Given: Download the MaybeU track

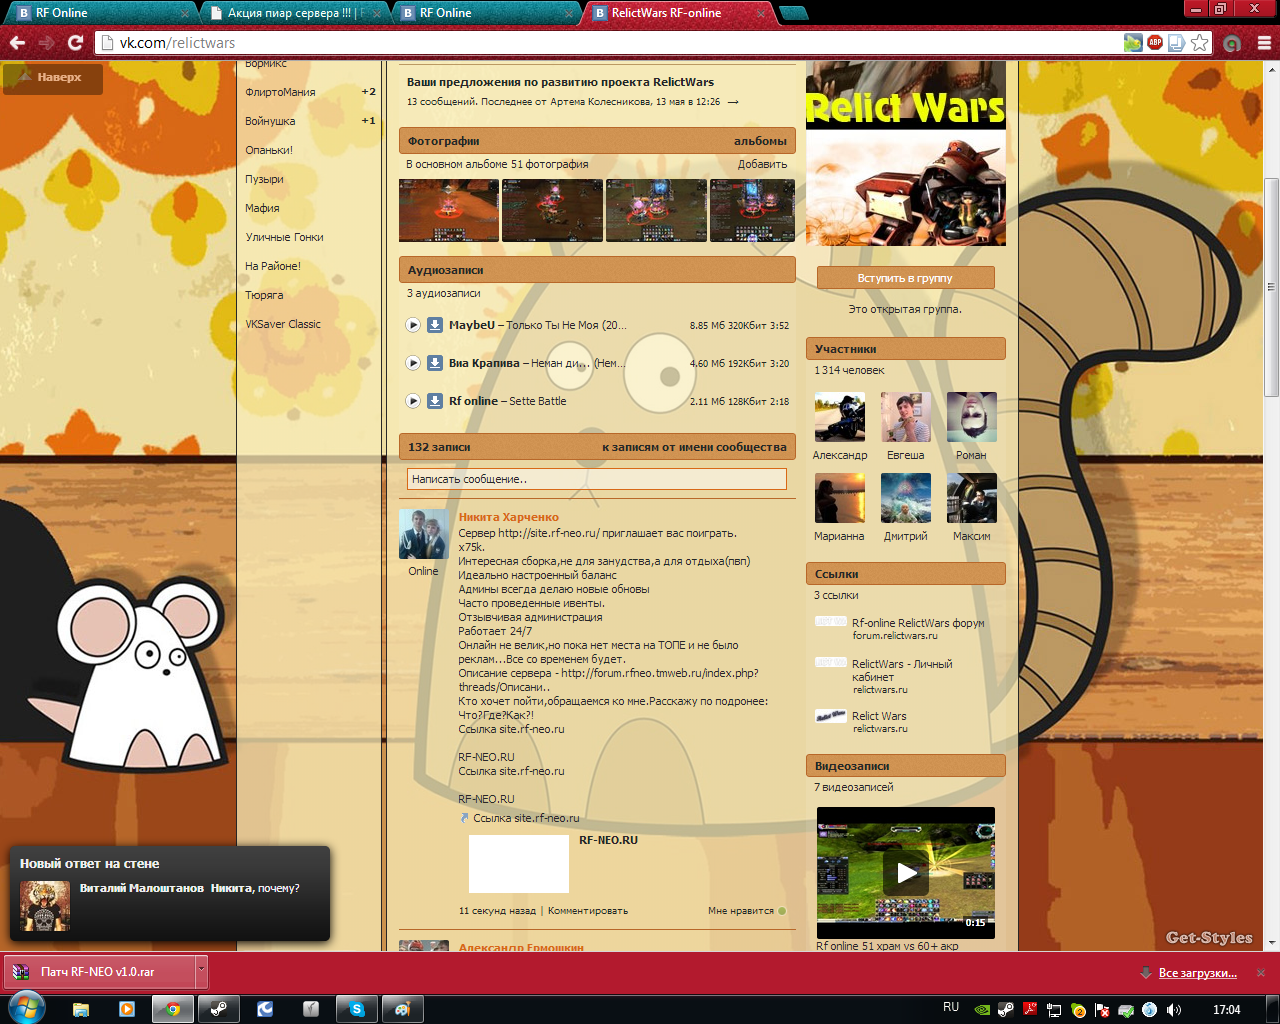Looking at the screenshot, I should 435,325.
